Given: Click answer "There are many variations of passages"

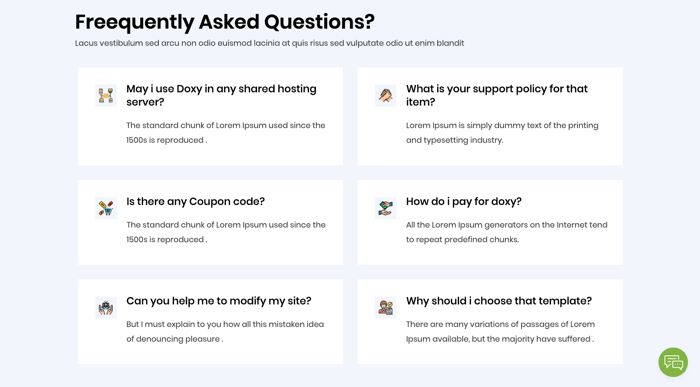Looking at the screenshot, I should coord(500,332).
